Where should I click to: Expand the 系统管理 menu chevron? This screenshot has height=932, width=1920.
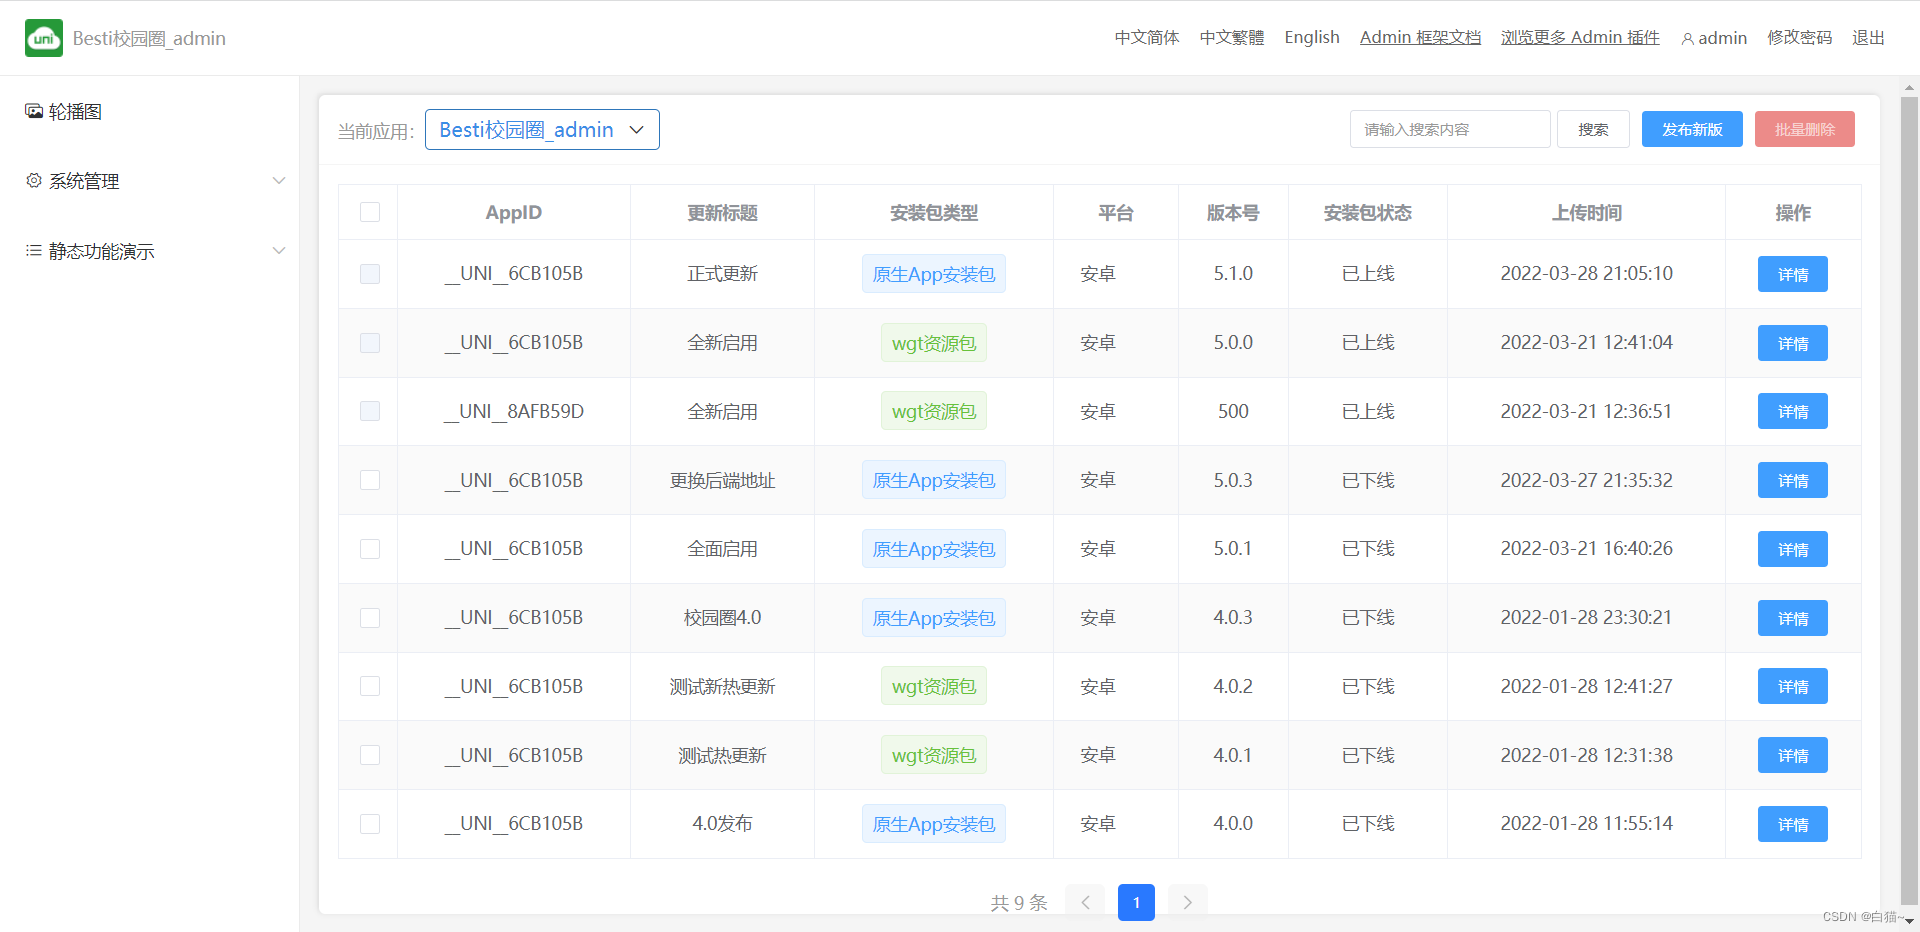pos(279,181)
